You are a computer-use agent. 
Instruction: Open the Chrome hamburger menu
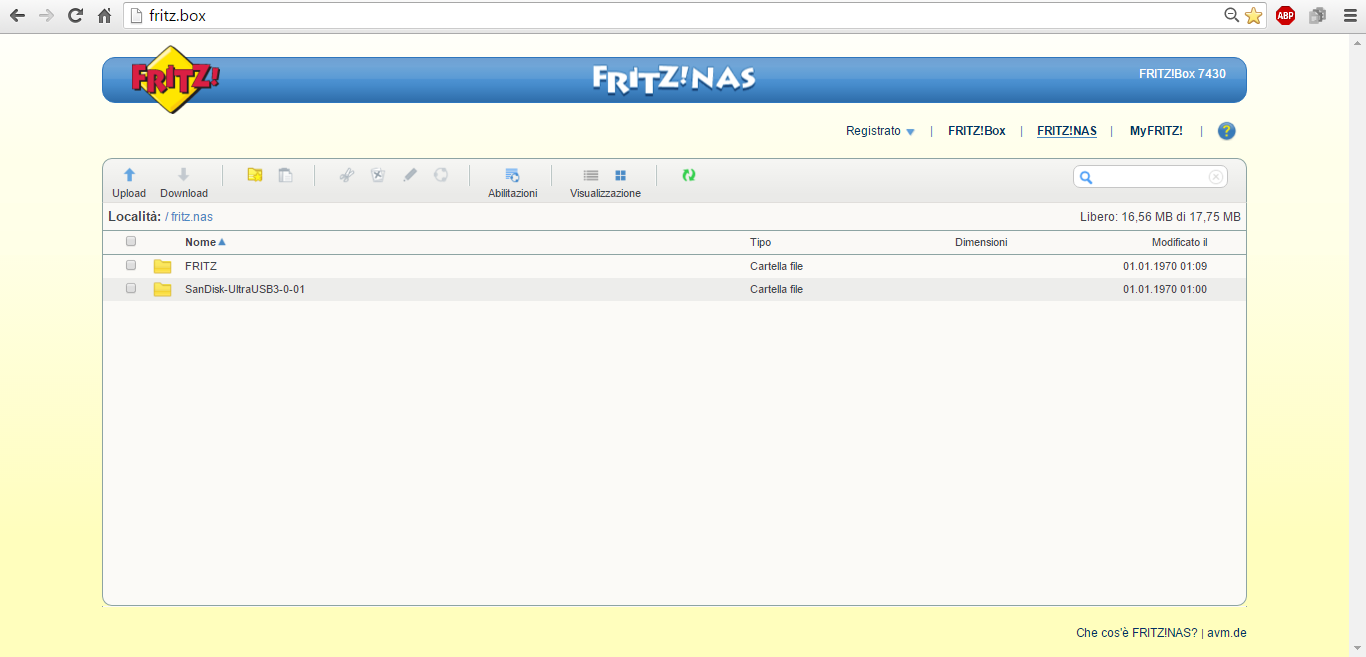tap(1349, 15)
